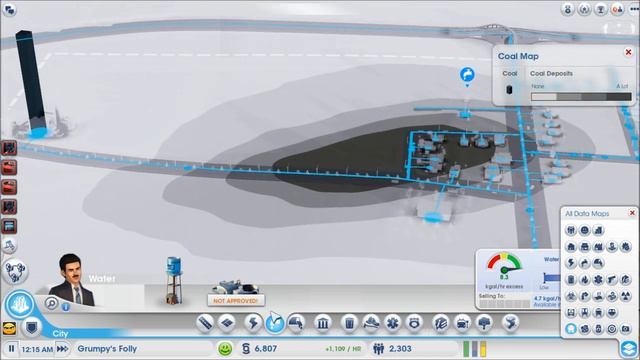Open the Power lightning-bolt menu
Image resolution: width=640 pixels, height=360 pixels.
click(253, 323)
